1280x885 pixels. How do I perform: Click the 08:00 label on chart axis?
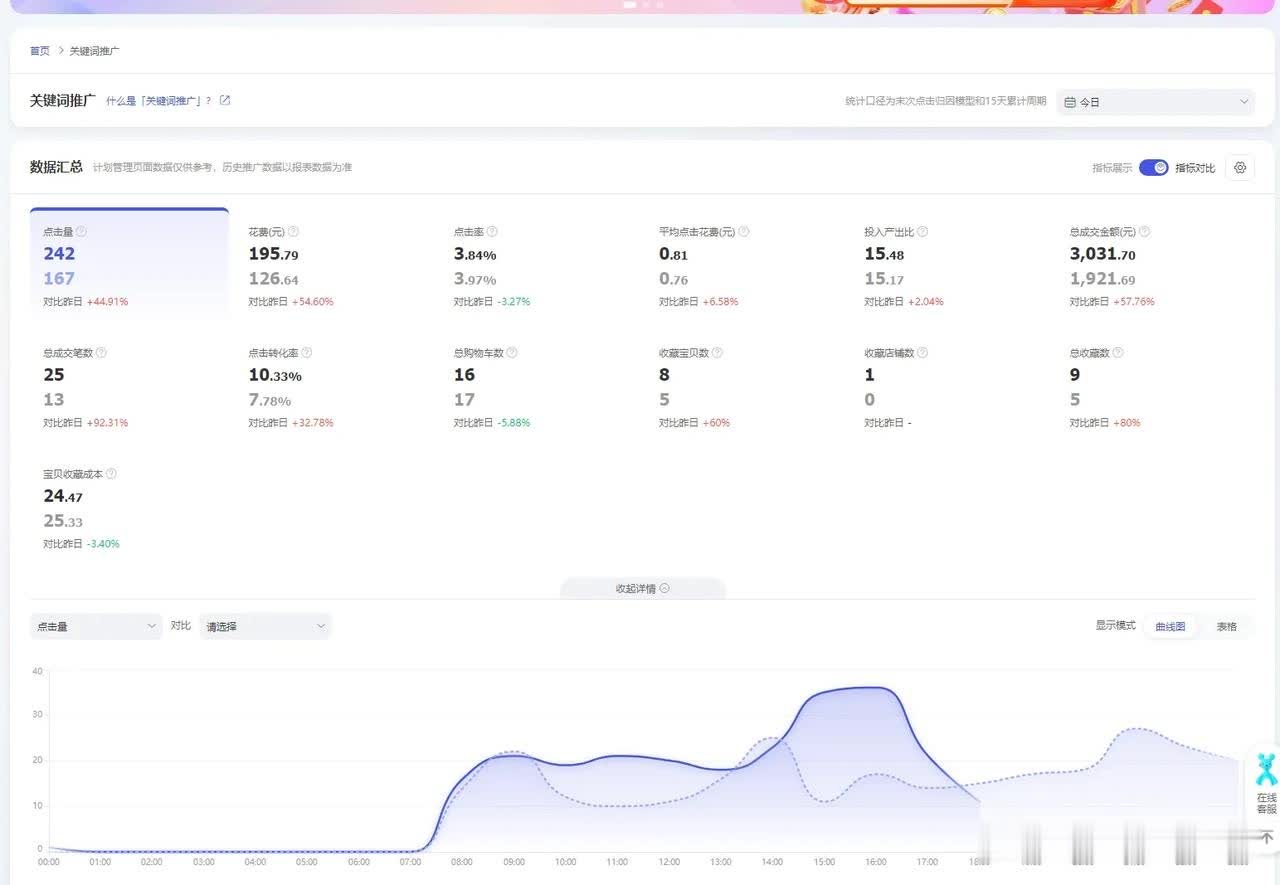click(x=462, y=862)
